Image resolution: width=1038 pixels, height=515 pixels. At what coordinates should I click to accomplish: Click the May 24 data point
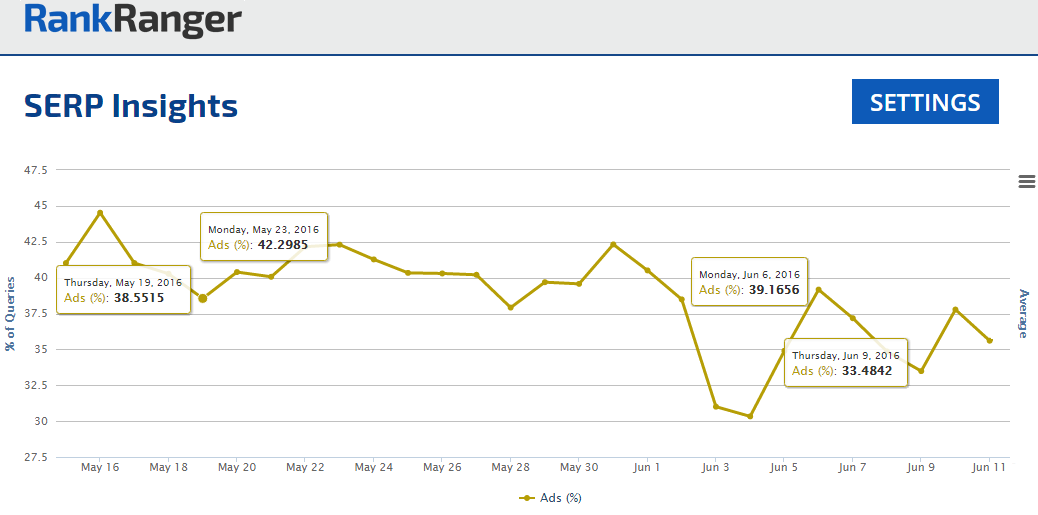[x=374, y=259]
